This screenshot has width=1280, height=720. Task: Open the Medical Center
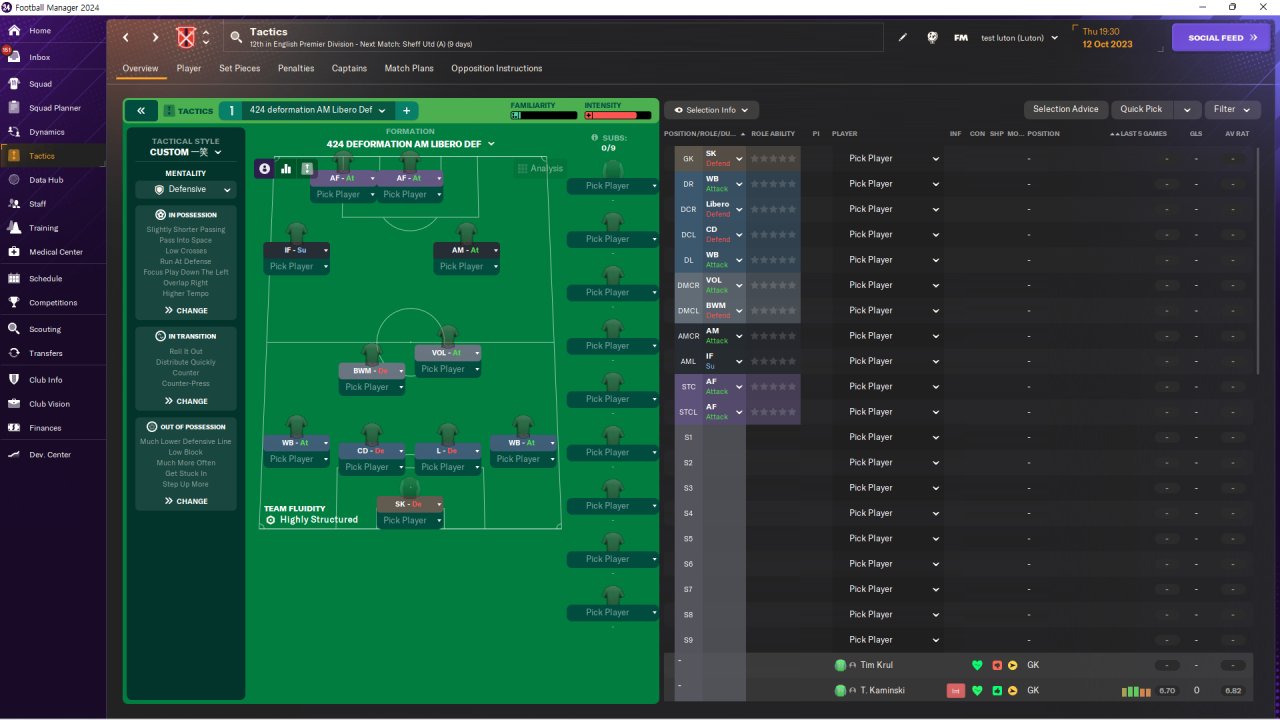[56, 252]
